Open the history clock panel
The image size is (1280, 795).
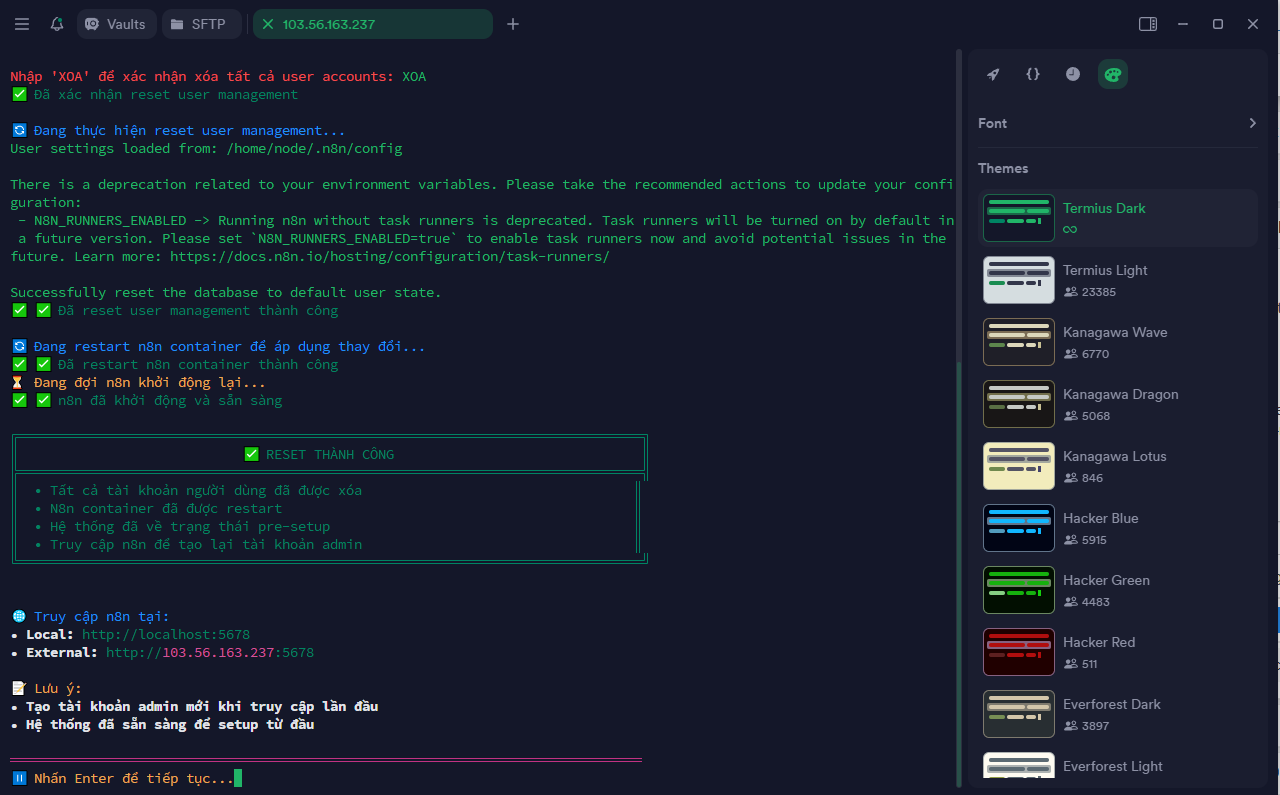pyautogui.click(x=1073, y=74)
